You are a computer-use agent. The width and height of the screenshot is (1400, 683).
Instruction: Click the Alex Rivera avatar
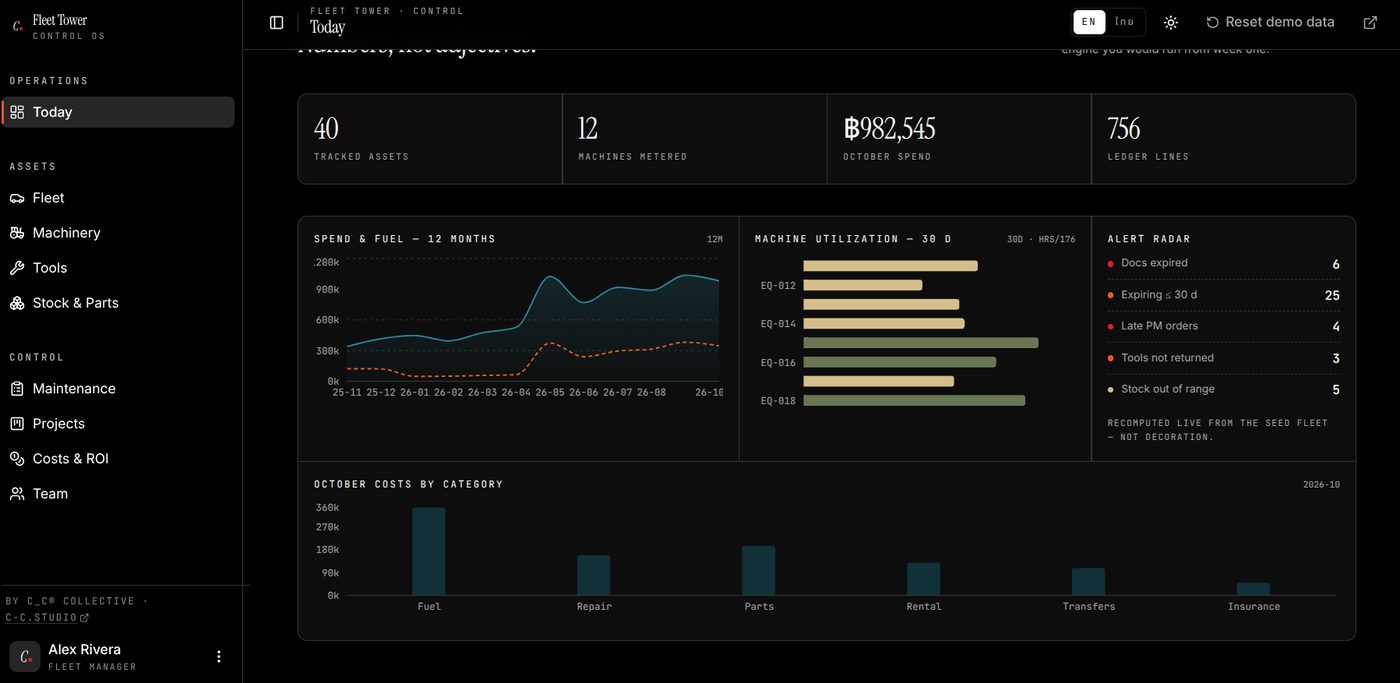[x=25, y=657]
